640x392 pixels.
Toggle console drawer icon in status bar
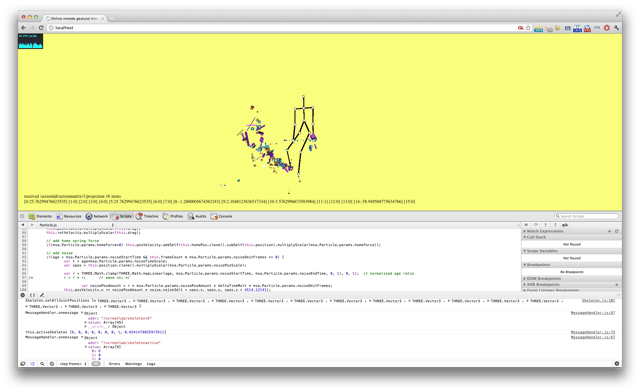coord(32,364)
